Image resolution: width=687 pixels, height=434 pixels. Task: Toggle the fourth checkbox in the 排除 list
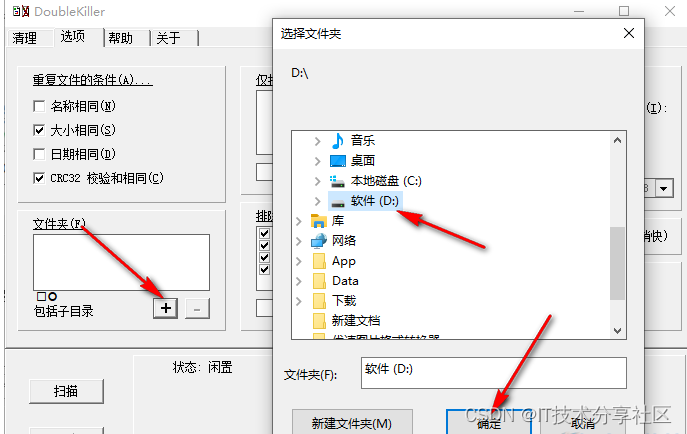264,269
